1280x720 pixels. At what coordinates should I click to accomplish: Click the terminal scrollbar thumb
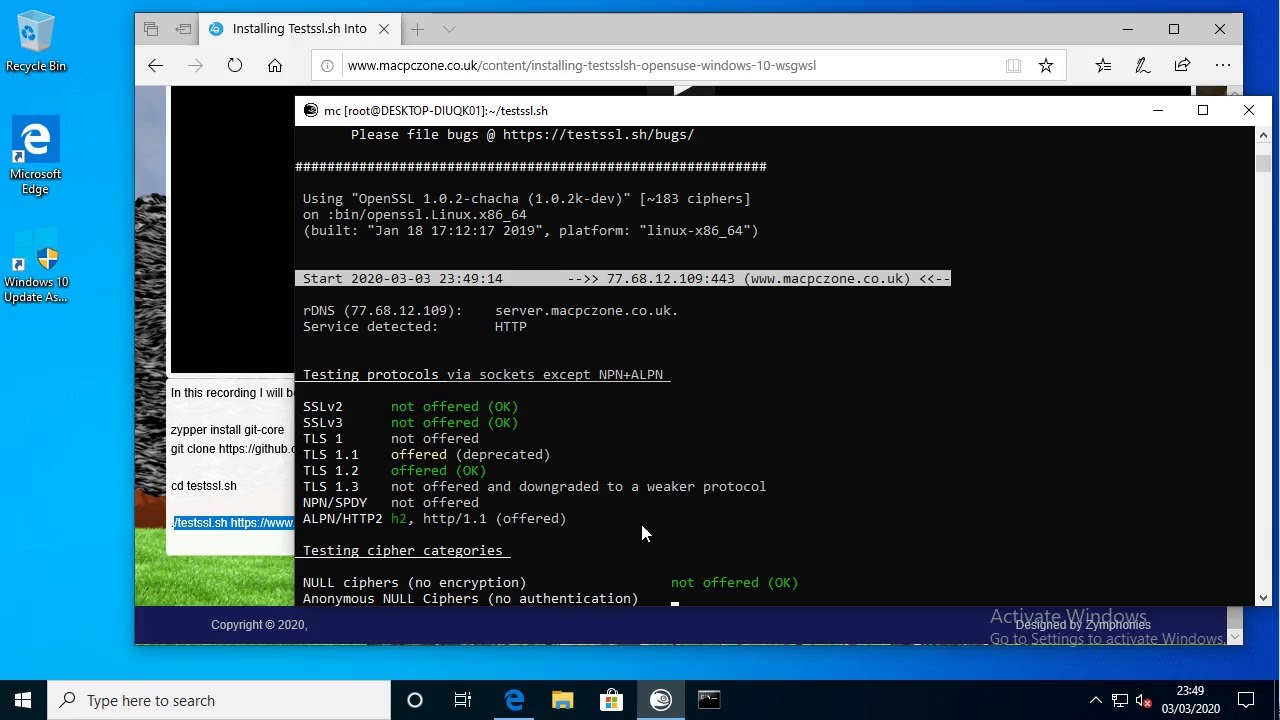[1263, 163]
